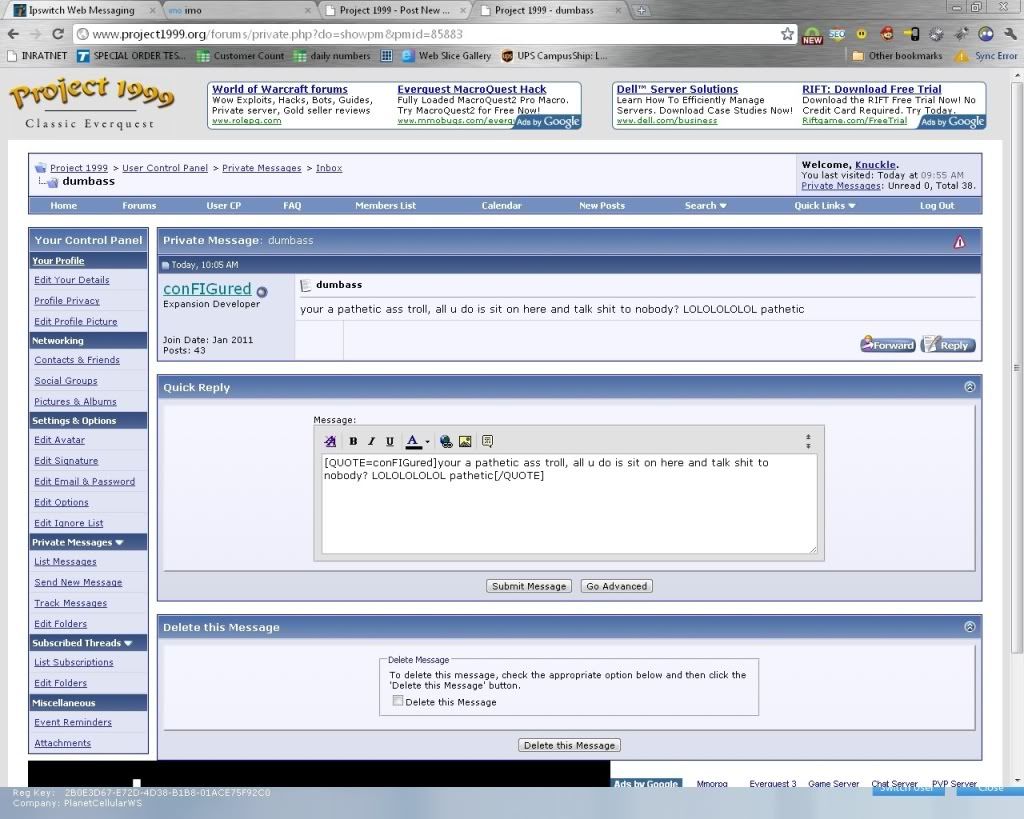The width and height of the screenshot is (1024, 819).
Task: Click the Remove Text Formatting icon in editor
Action: coord(330,442)
